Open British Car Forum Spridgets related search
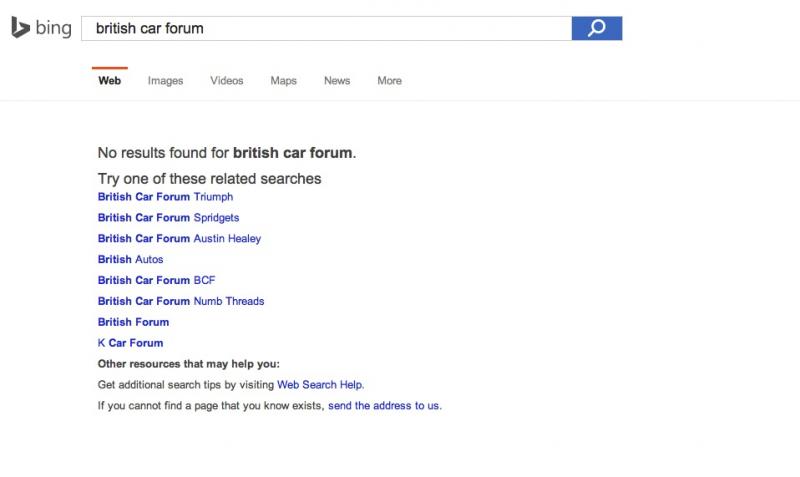800x477 pixels. pyautogui.click(x=168, y=218)
